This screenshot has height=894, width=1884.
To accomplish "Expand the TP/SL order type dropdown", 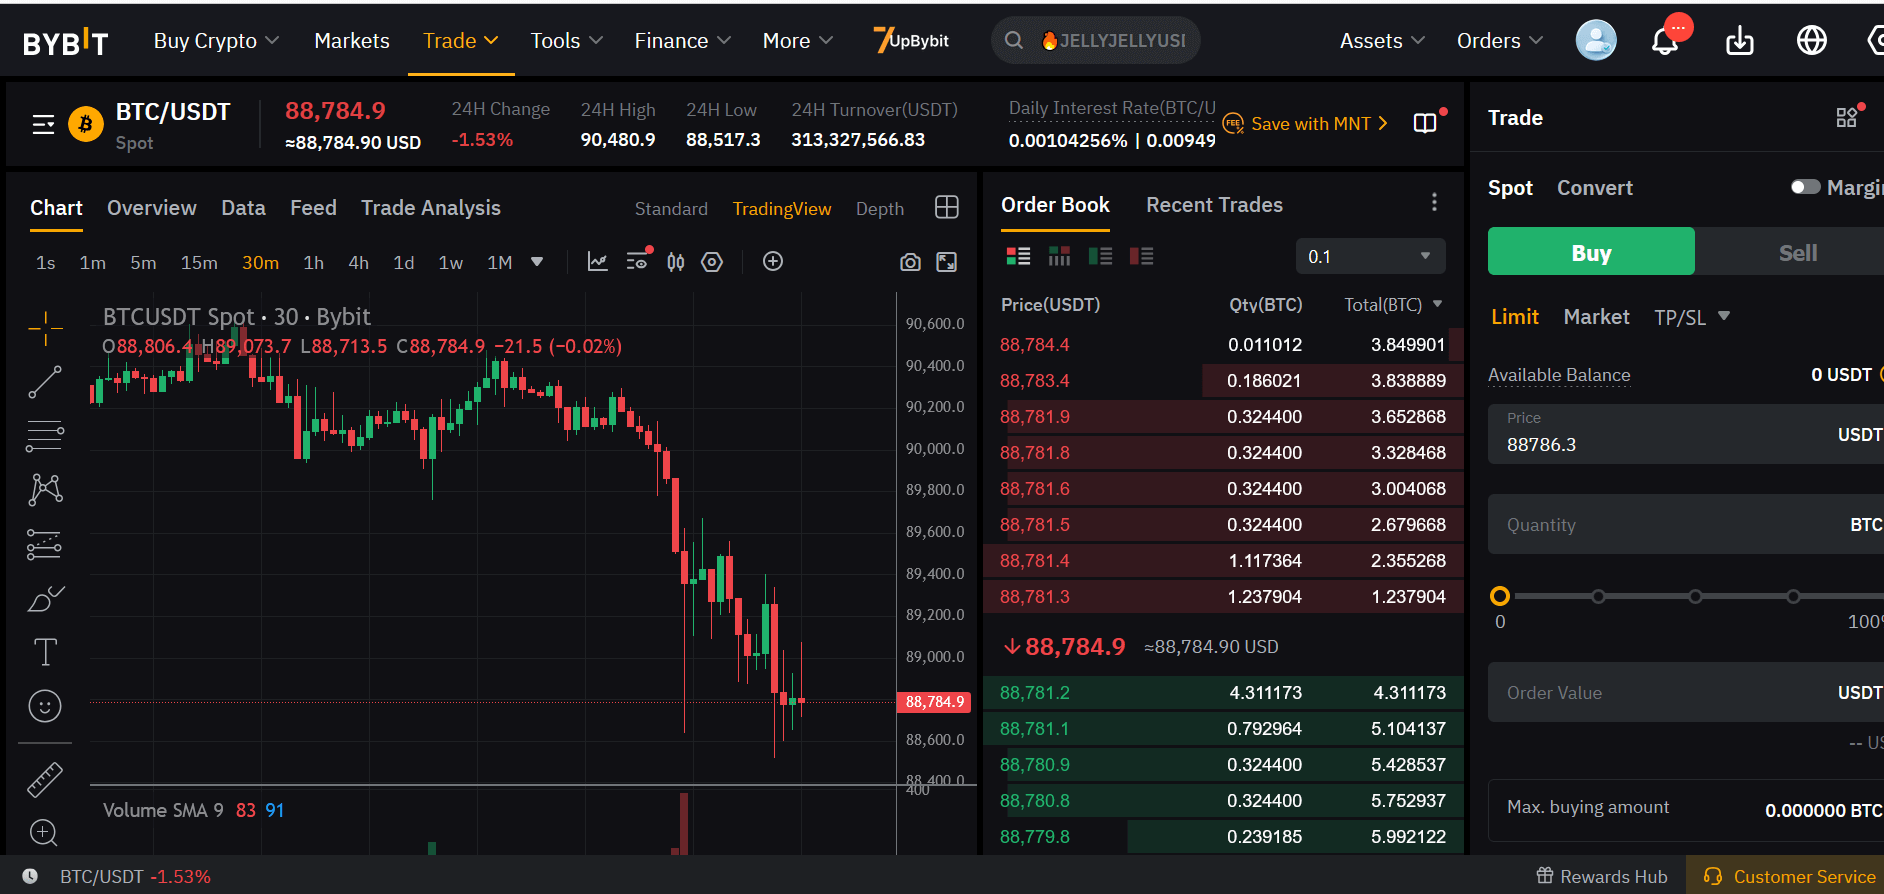I will [1692, 317].
